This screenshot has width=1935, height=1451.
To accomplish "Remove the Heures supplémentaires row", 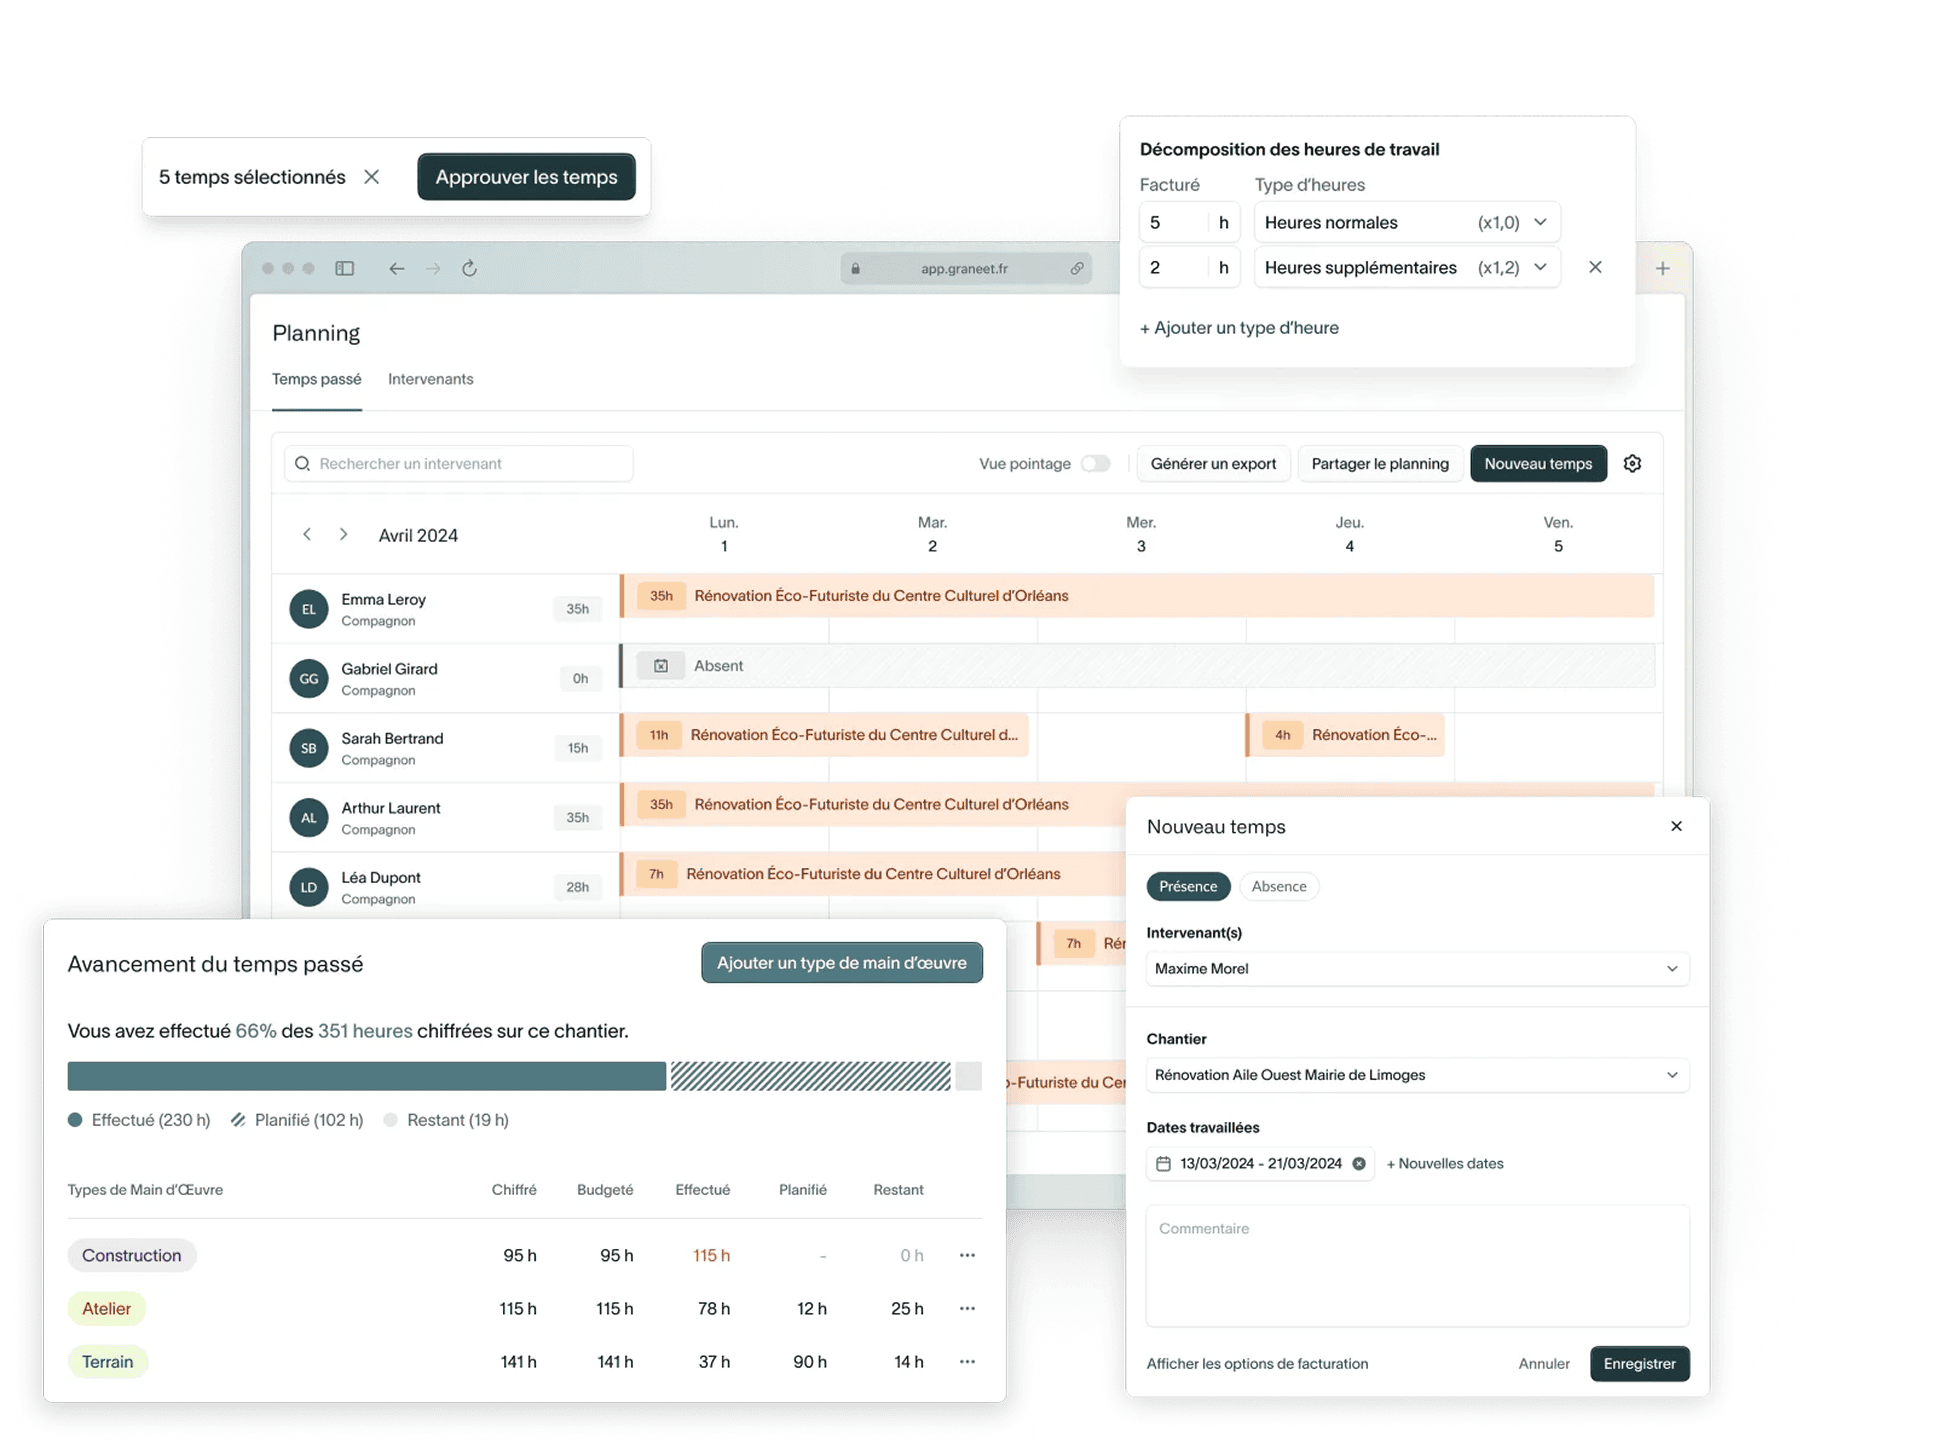I will coord(1595,267).
